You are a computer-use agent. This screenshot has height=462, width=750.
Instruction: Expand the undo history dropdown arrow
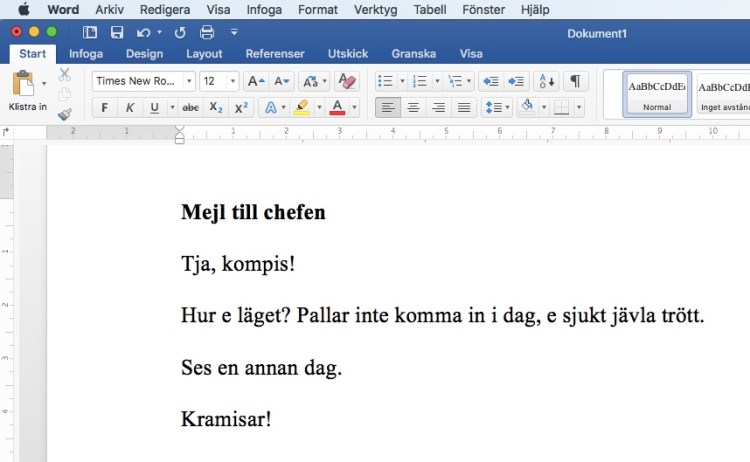[159, 33]
